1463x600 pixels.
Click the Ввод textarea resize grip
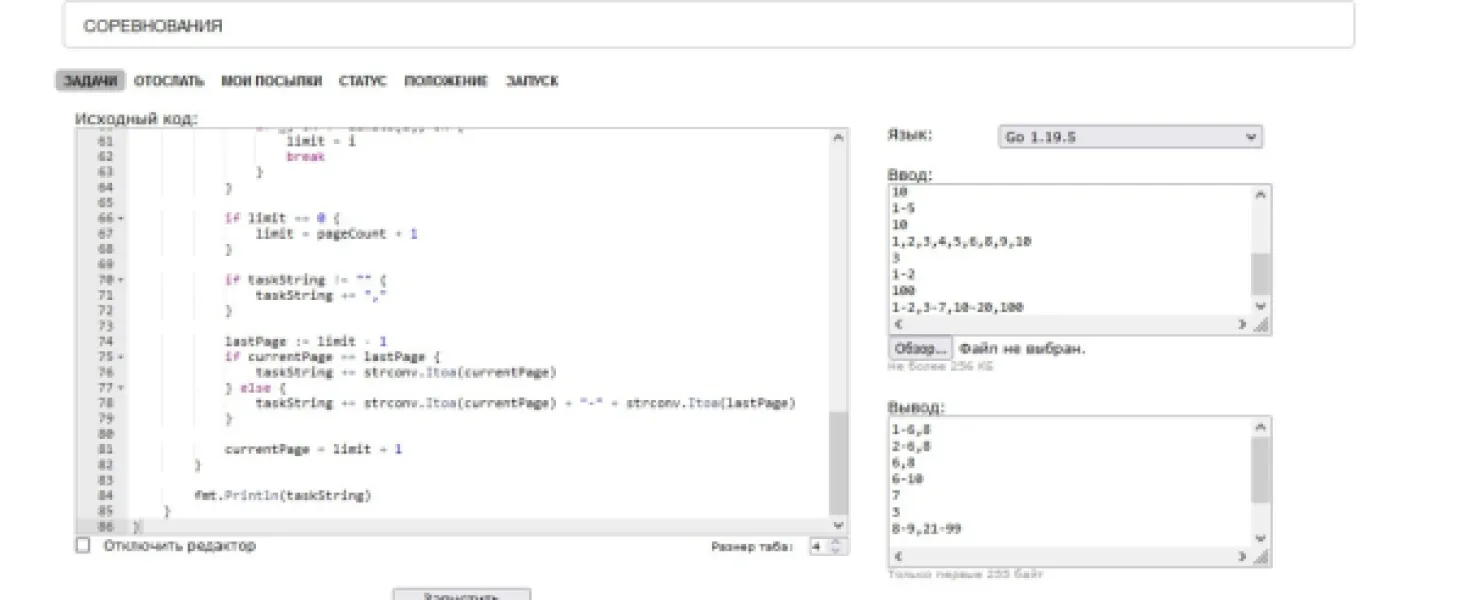tap(1262, 325)
